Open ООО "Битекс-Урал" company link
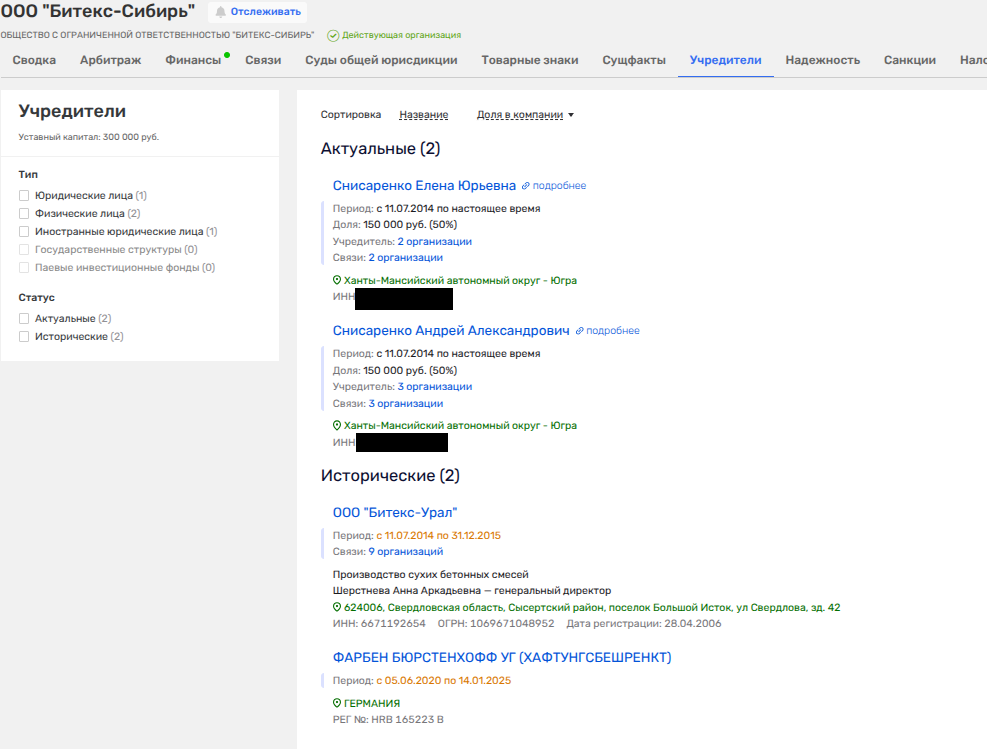 pyautogui.click(x=394, y=513)
